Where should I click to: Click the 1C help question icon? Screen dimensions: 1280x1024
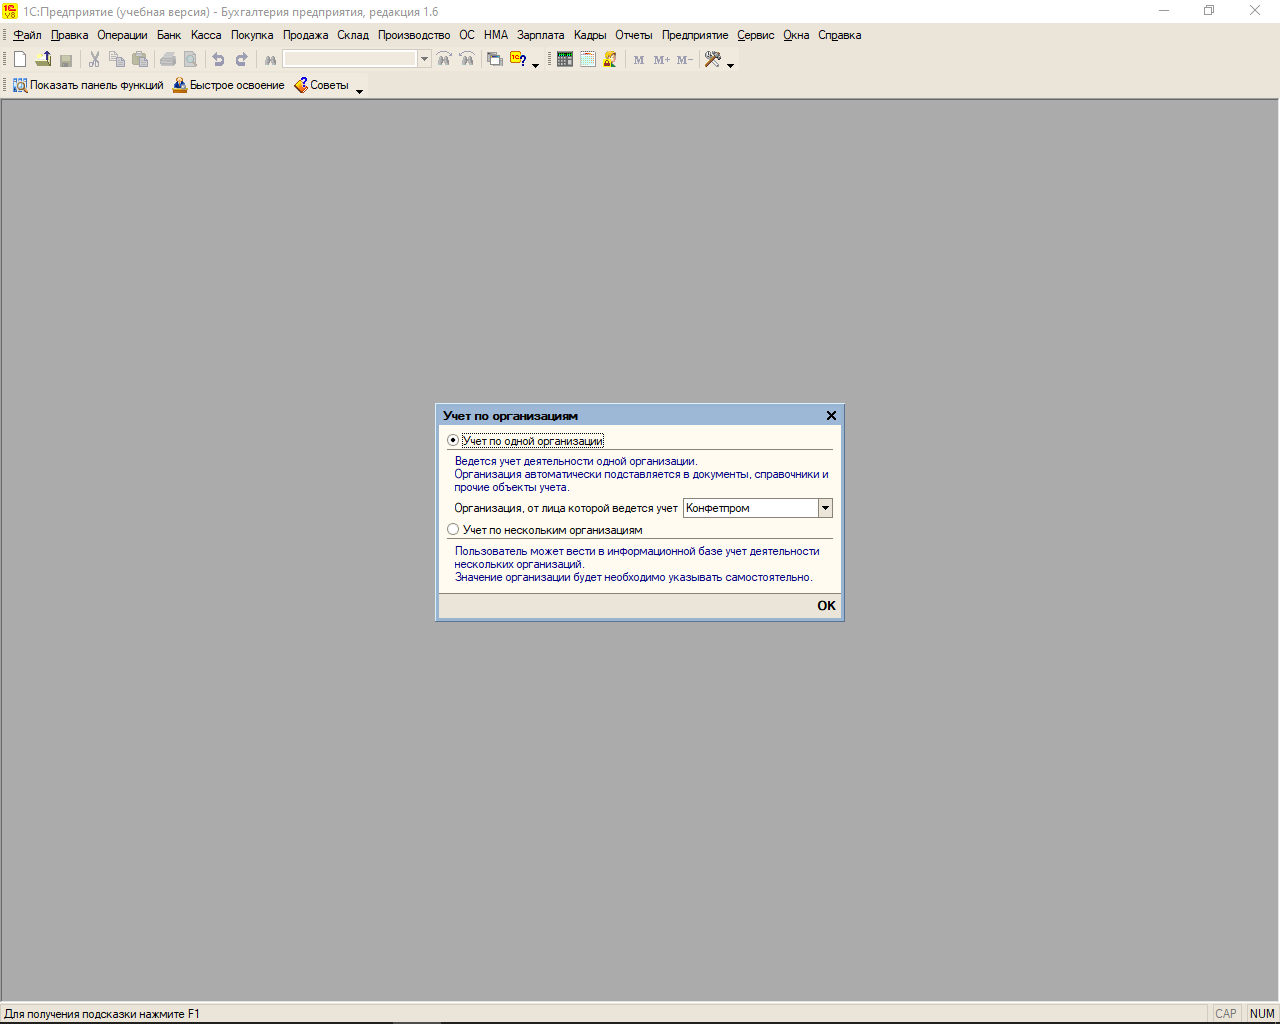coord(518,60)
